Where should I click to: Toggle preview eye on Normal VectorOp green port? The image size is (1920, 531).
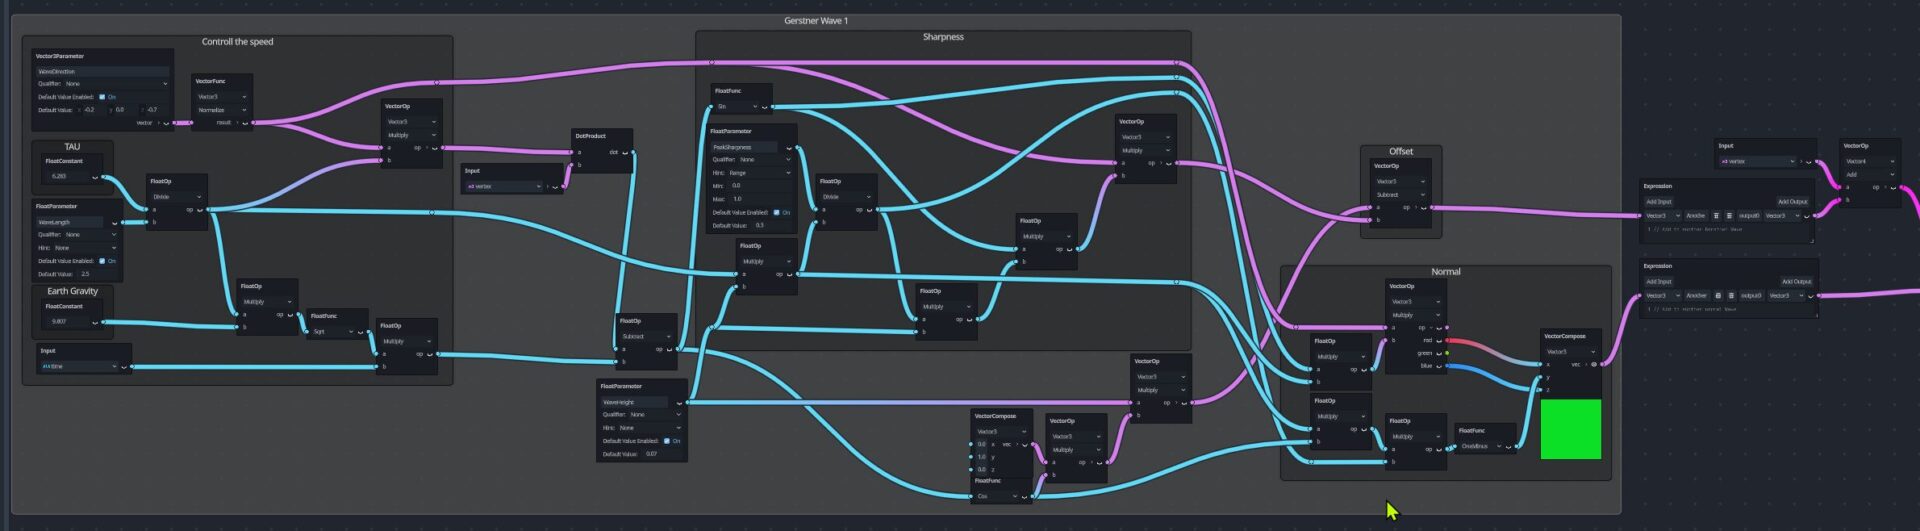(x=1438, y=353)
